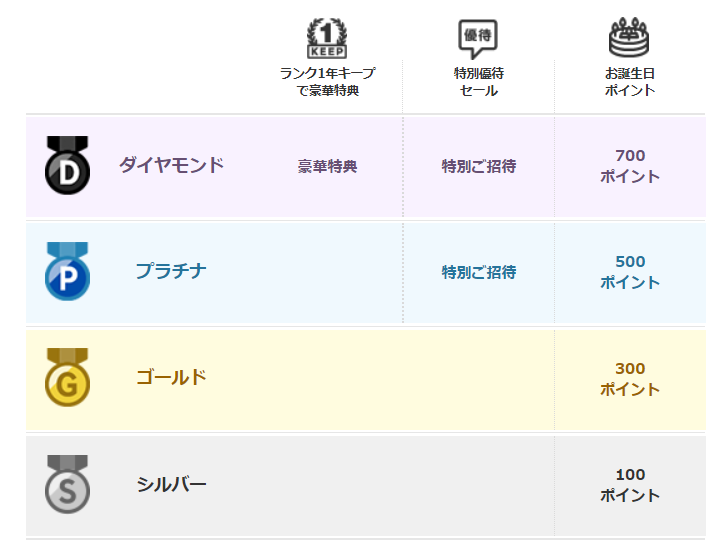
Task: Click the ダイヤモンド rank name
Action: point(172,165)
